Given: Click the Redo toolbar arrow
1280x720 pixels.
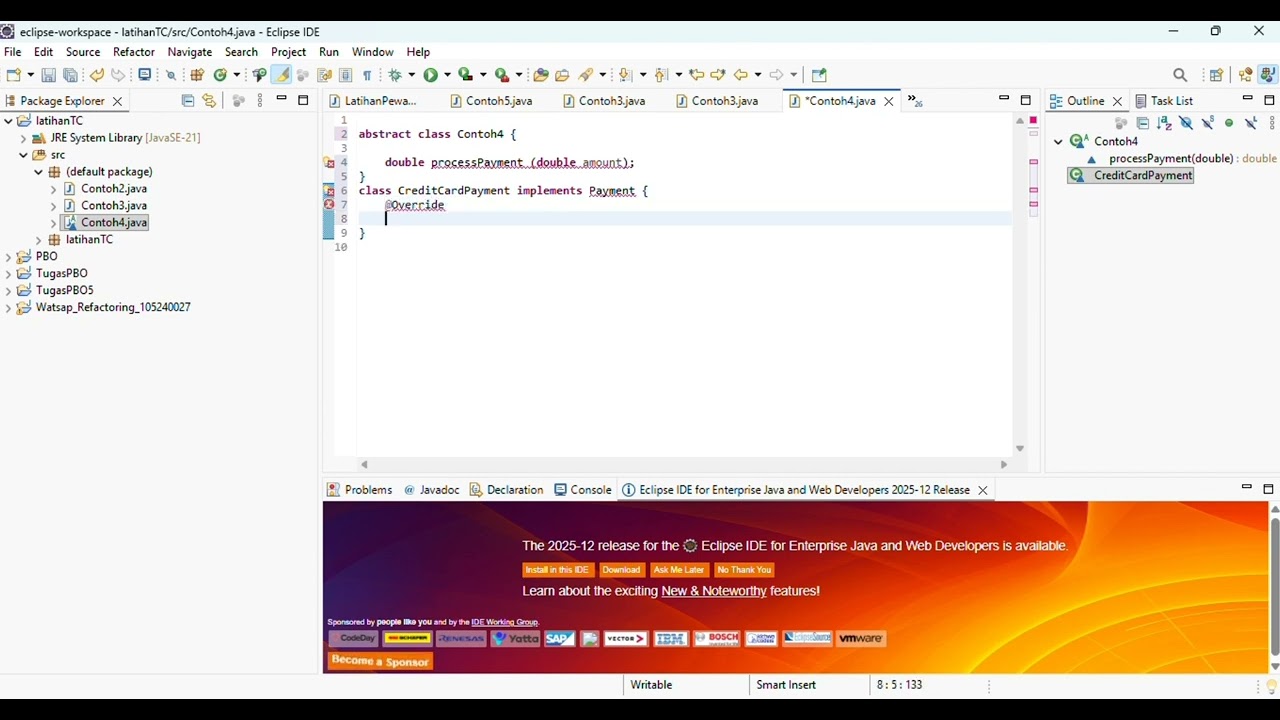Looking at the screenshot, I should [x=118, y=75].
